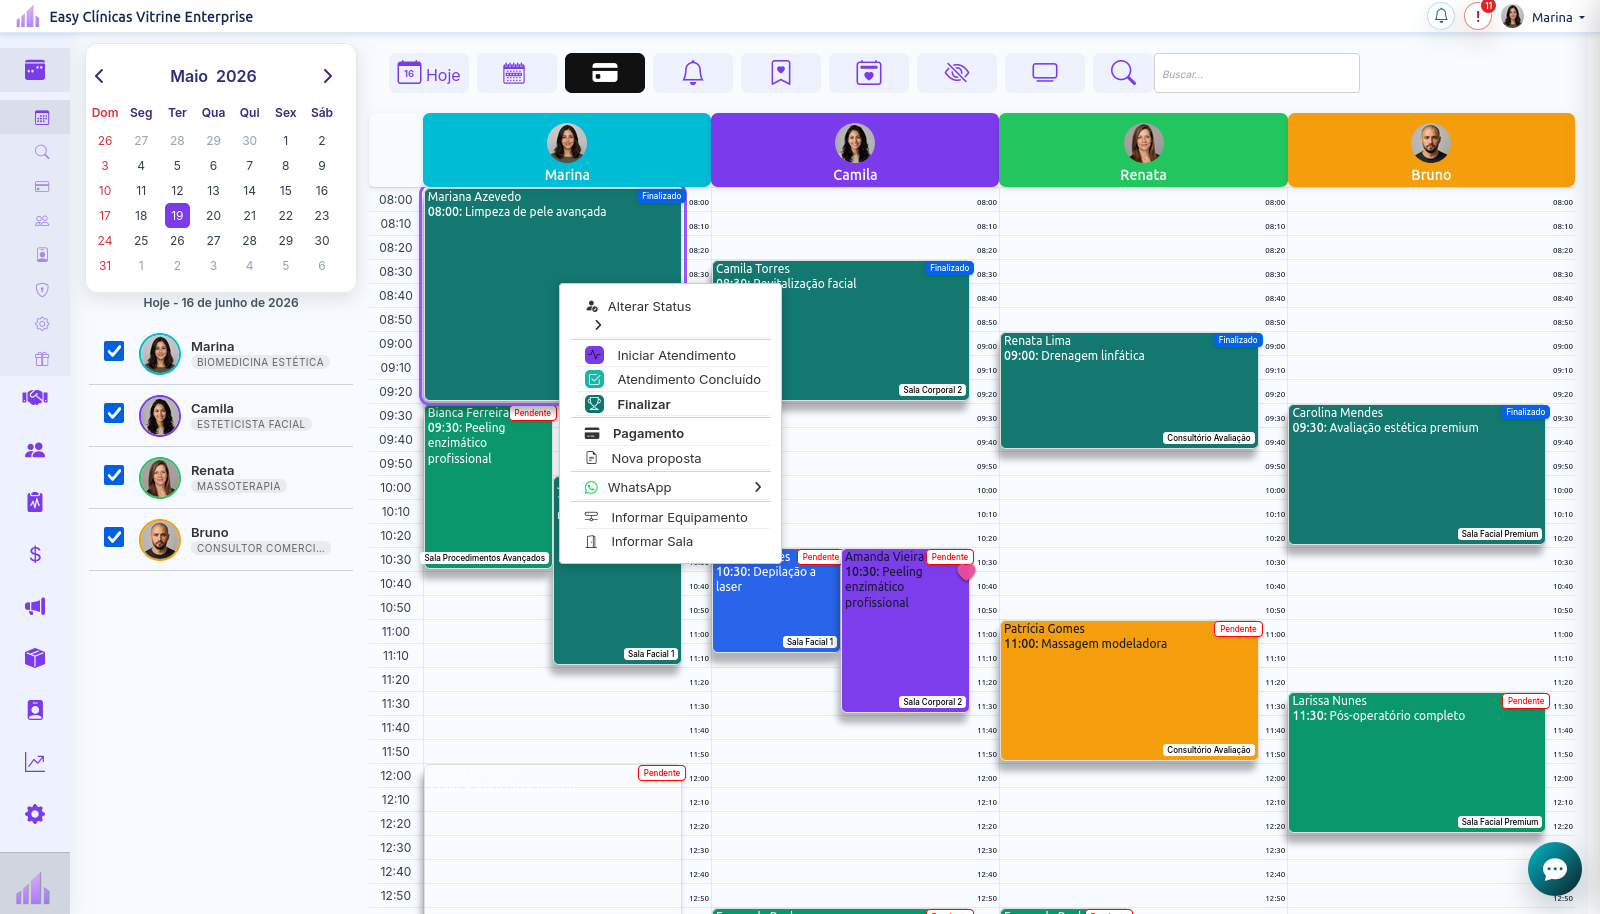The height and width of the screenshot is (914, 1600).
Task: Click the Easy Clínicas logo icon
Action: click(28, 16)
